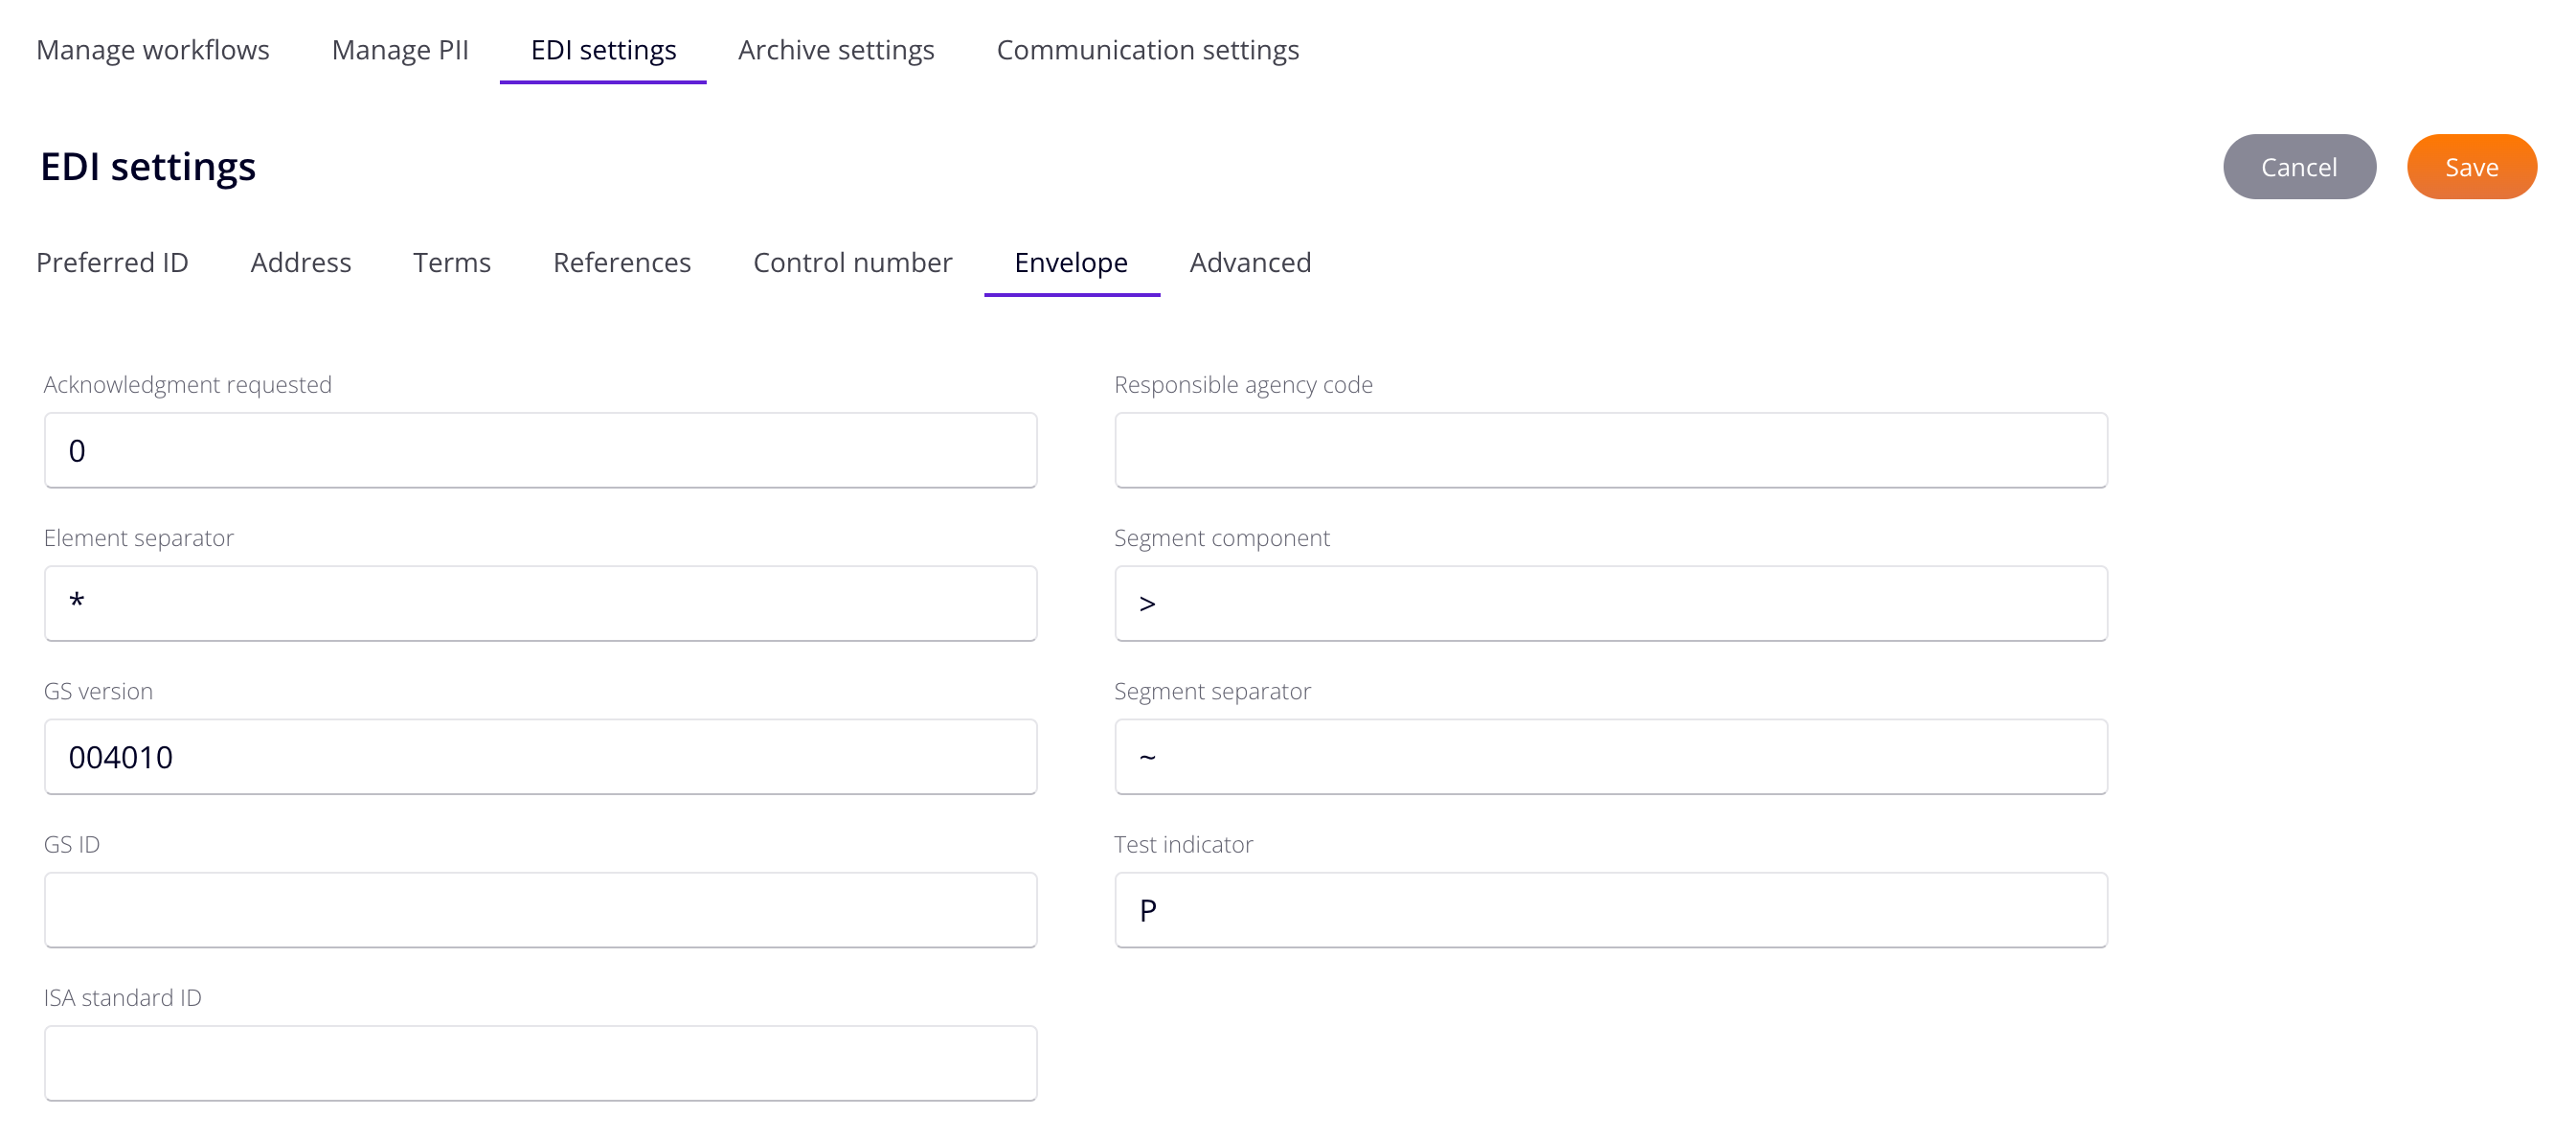Click the Segment component input
The width and height of the screenshot is (2576, 1140).
[x=1611, y=604]
